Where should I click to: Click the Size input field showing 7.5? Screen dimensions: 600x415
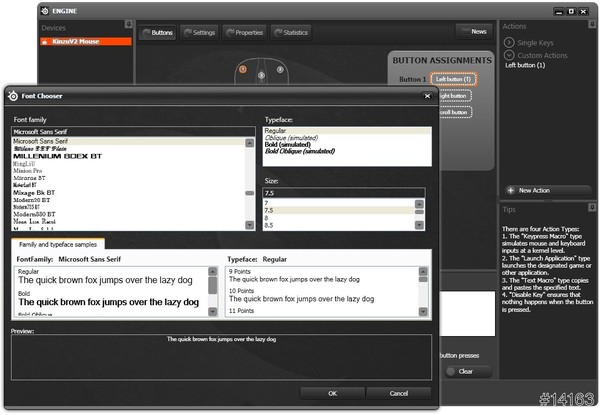[x=344, y=192]
